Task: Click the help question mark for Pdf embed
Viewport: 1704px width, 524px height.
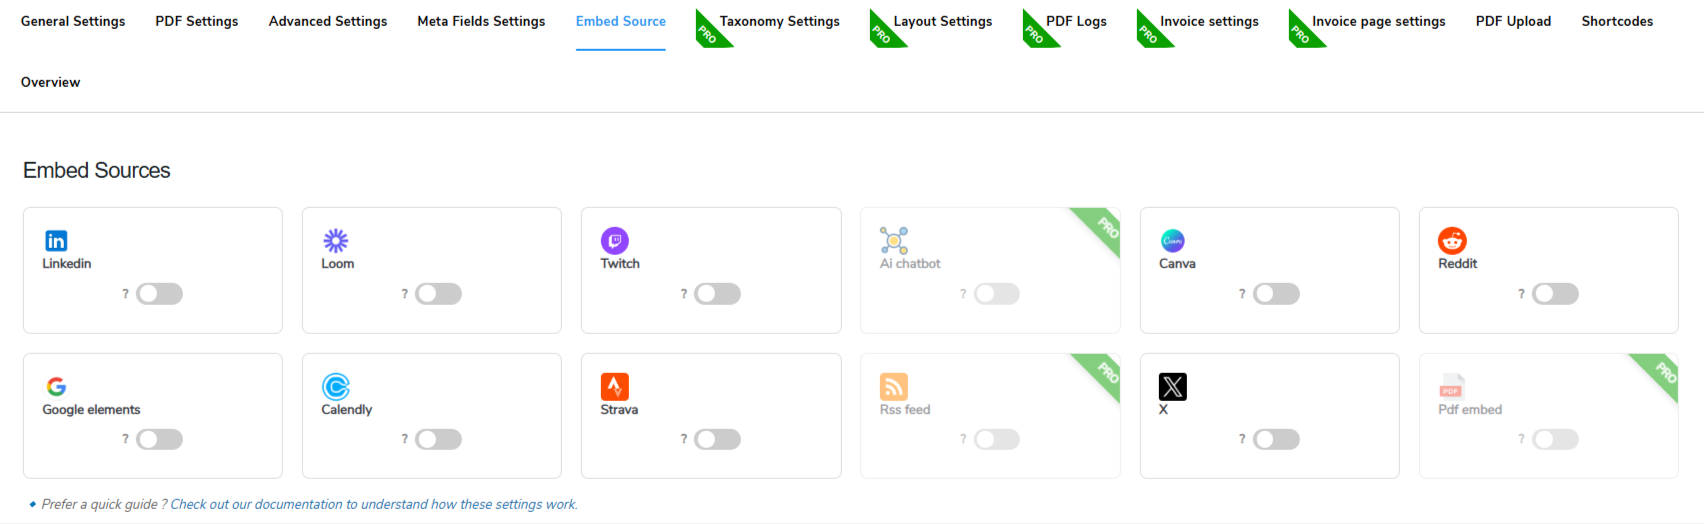Action: (1521, 439)
